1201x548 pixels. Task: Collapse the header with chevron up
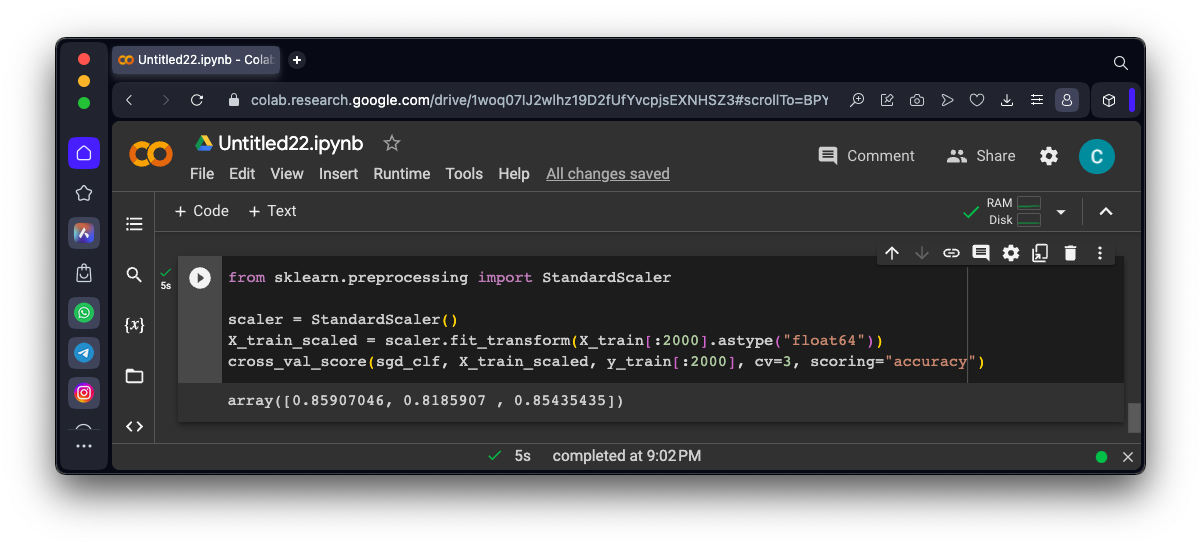click(x=1106, y=211)
